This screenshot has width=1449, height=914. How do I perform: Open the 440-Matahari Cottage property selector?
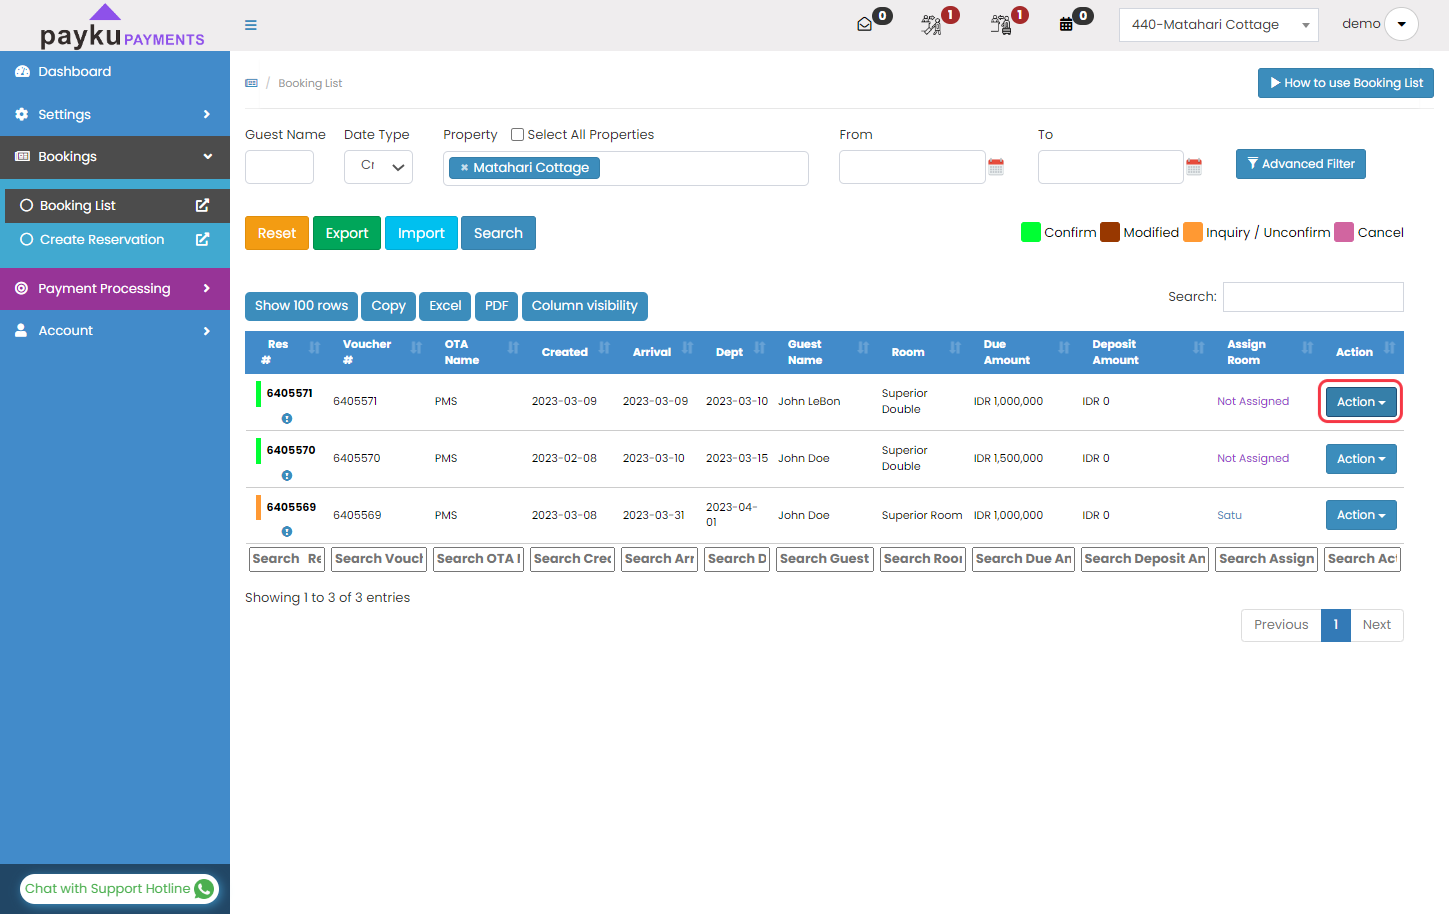1218,25
